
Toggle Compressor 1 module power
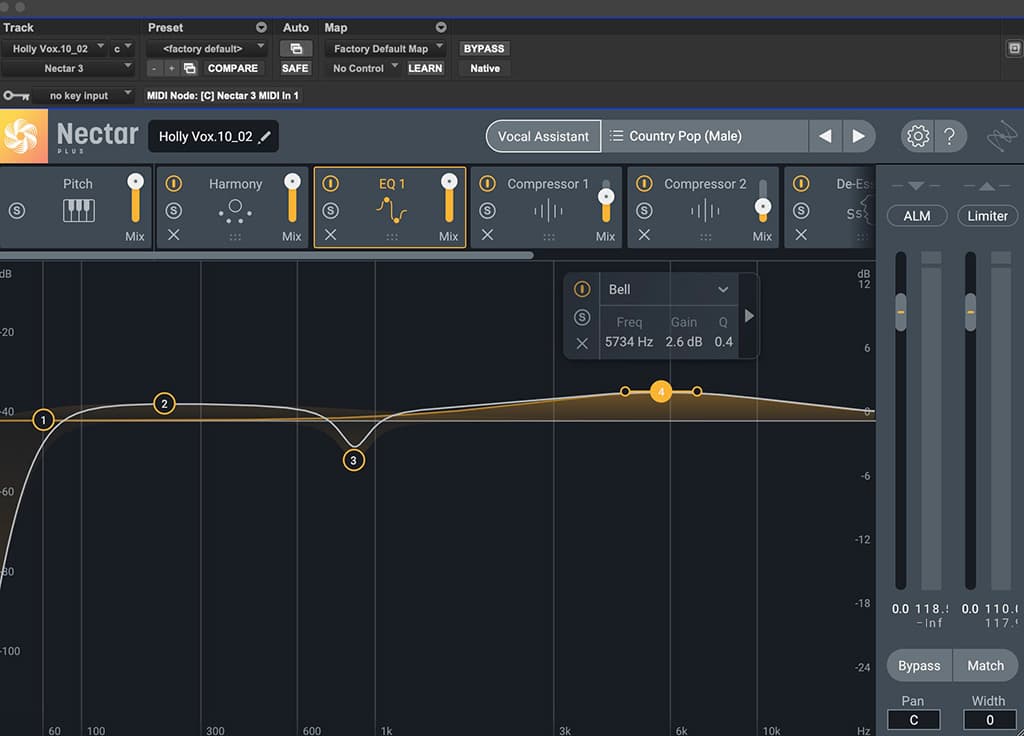click(x=487, y=184)
